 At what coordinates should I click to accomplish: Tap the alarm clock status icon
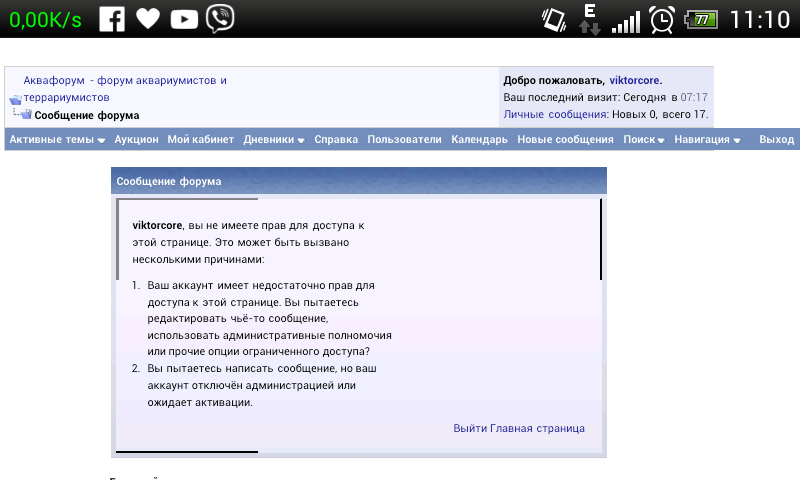click(661, 19)
